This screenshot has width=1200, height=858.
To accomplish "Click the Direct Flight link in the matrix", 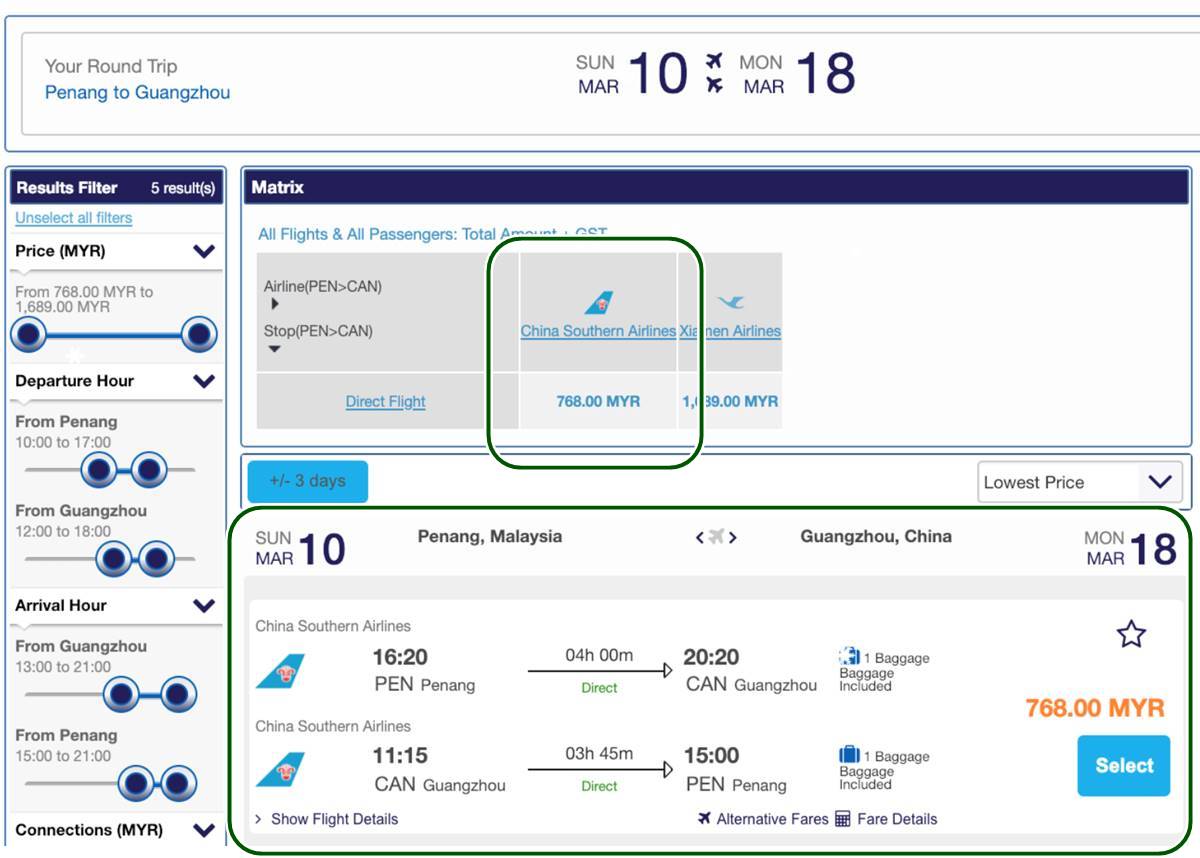I will [386, 402].
